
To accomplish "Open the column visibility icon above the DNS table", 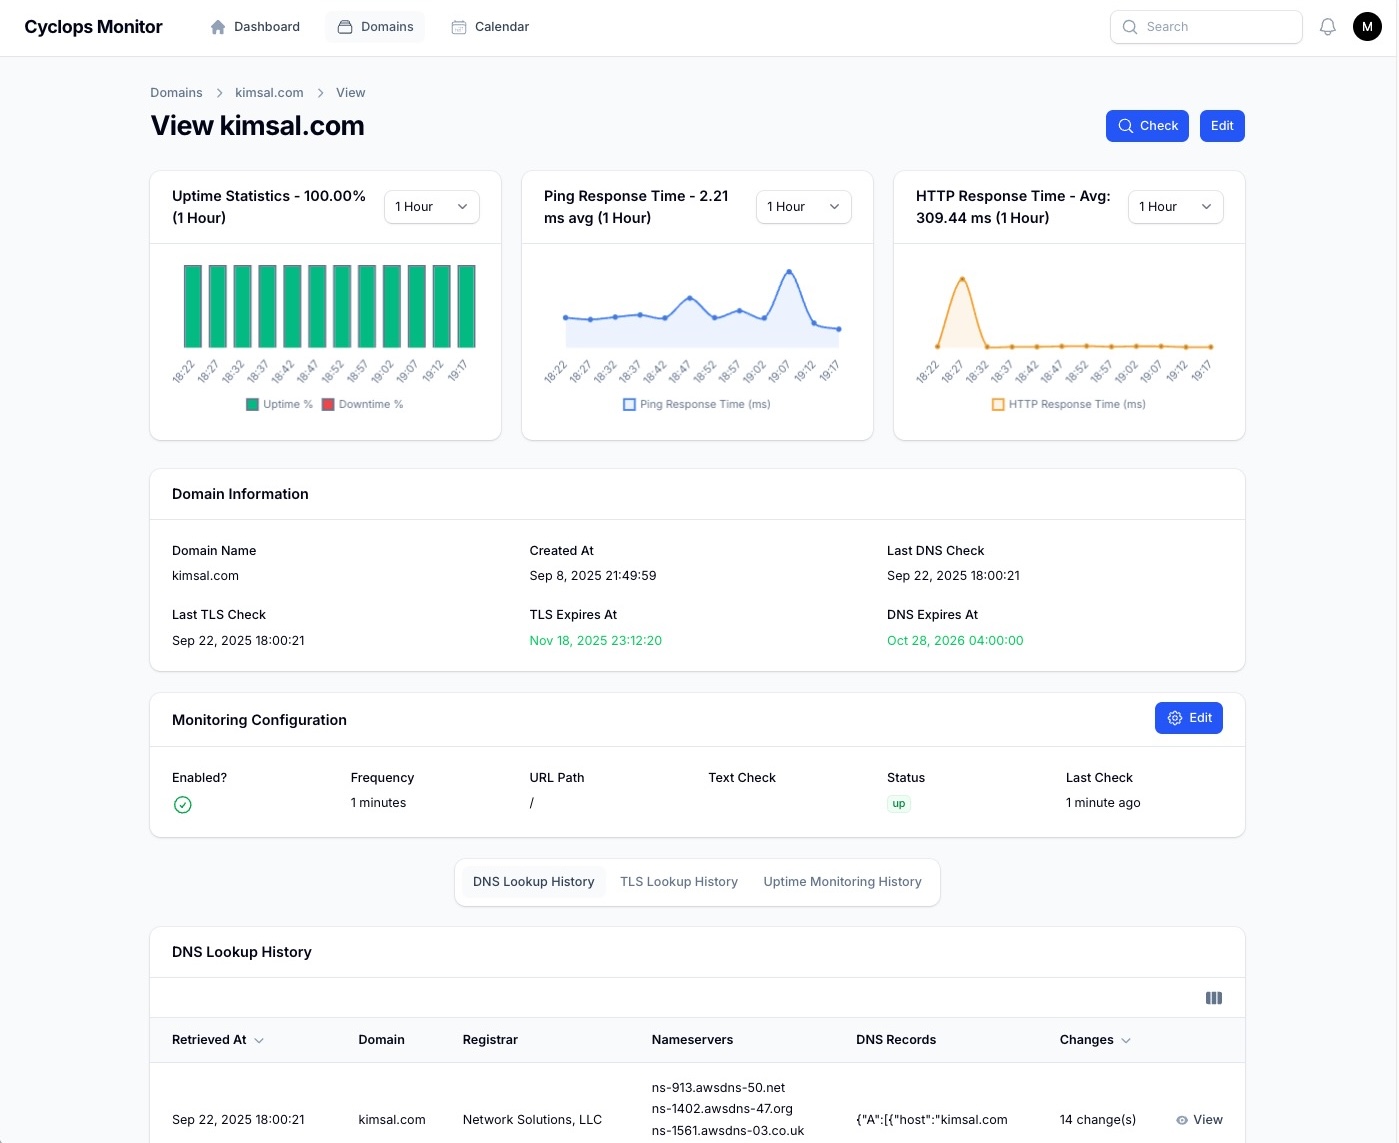I will pos(1213,998).
